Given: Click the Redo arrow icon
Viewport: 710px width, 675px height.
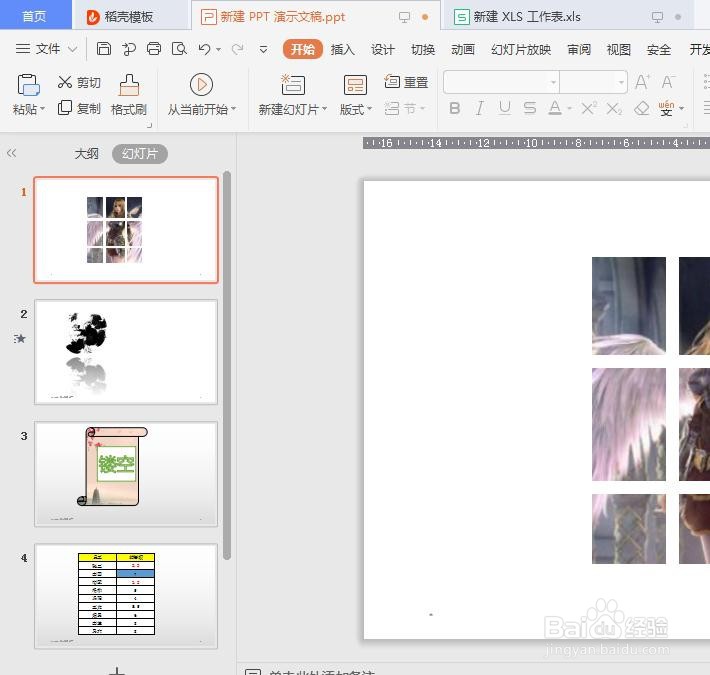Looking at the screenshot, I should tap(238, 48).
